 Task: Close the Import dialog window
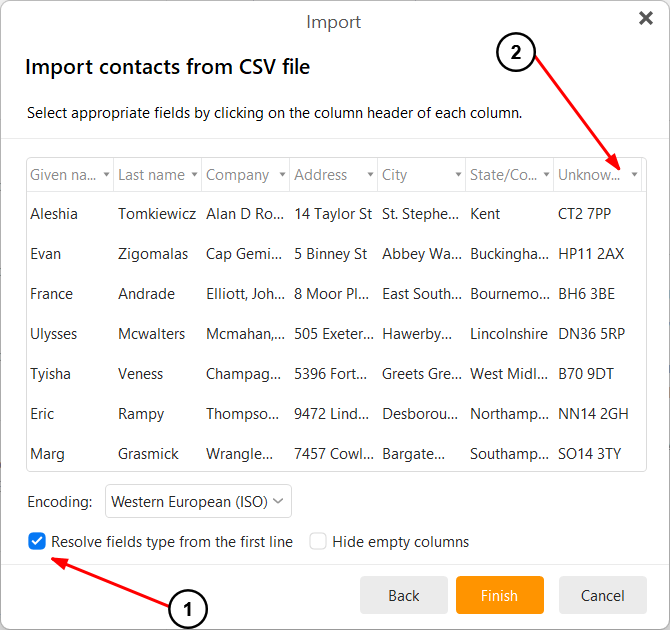[645, 18]
